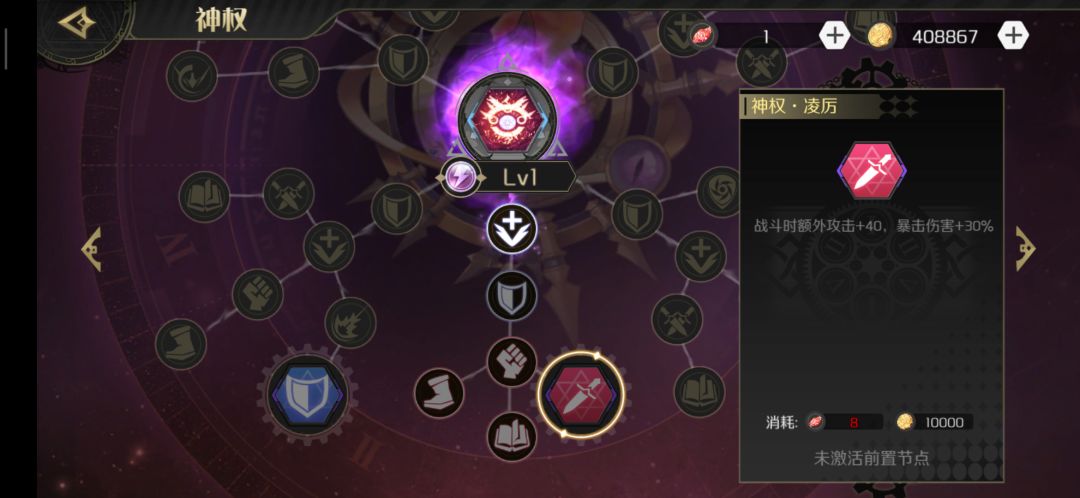
Task: Tap the back arrow beside 神权
Action: pos(76,23)
